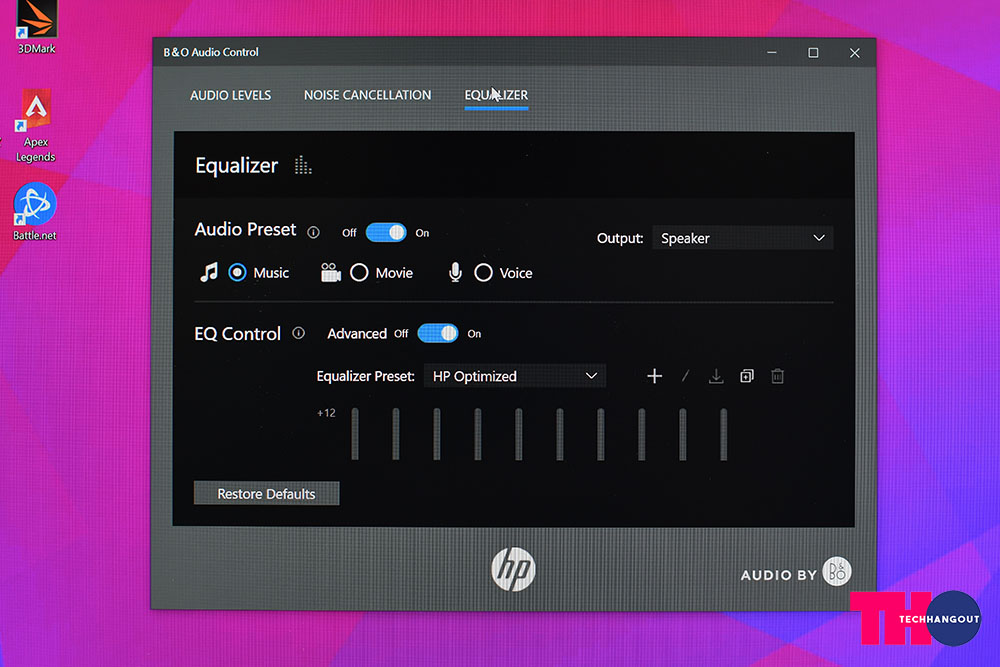Click the save/download preset icon

[x=716, y=376]
